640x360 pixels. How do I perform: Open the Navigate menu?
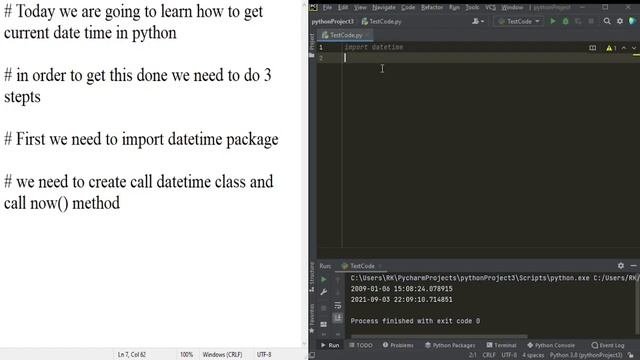pyautogui.click(x=384, y=7)
